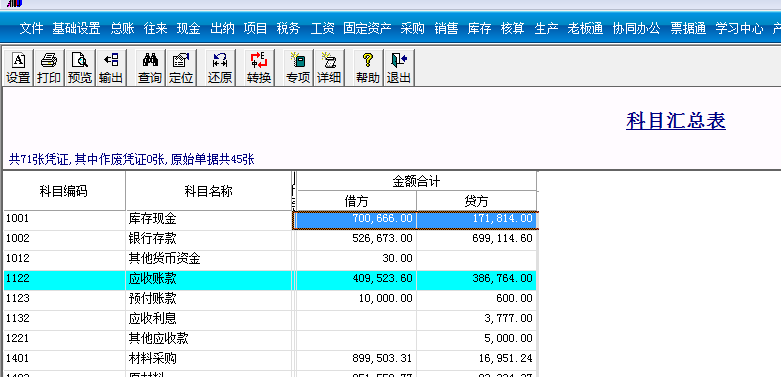The image size is (781, 377).
Task: Open the 协同办公 menu
Action: pos(637,28)
